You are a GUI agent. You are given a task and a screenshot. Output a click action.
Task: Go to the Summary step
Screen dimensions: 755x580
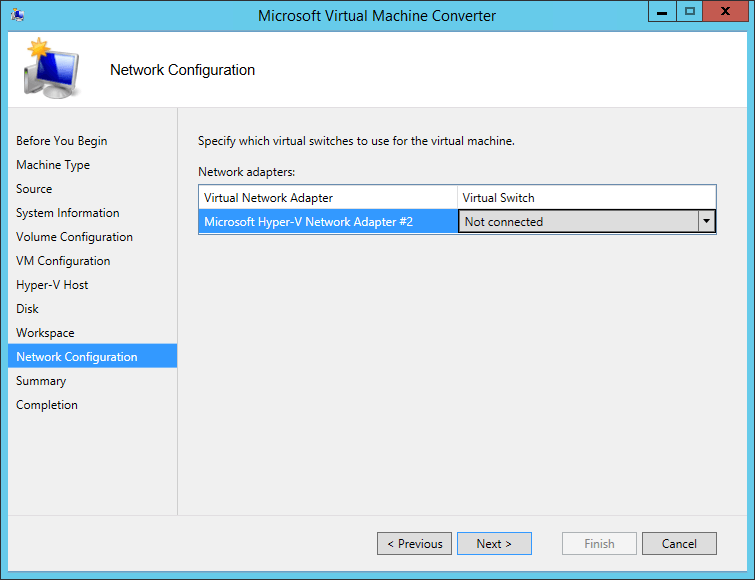(41, 381)
